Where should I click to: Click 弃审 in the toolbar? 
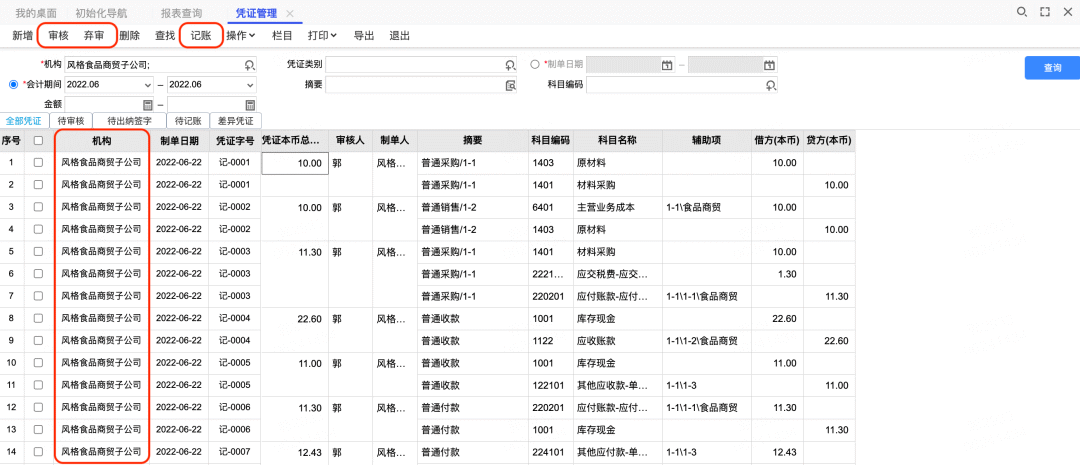pyautogui.click(x=94, y=35)
